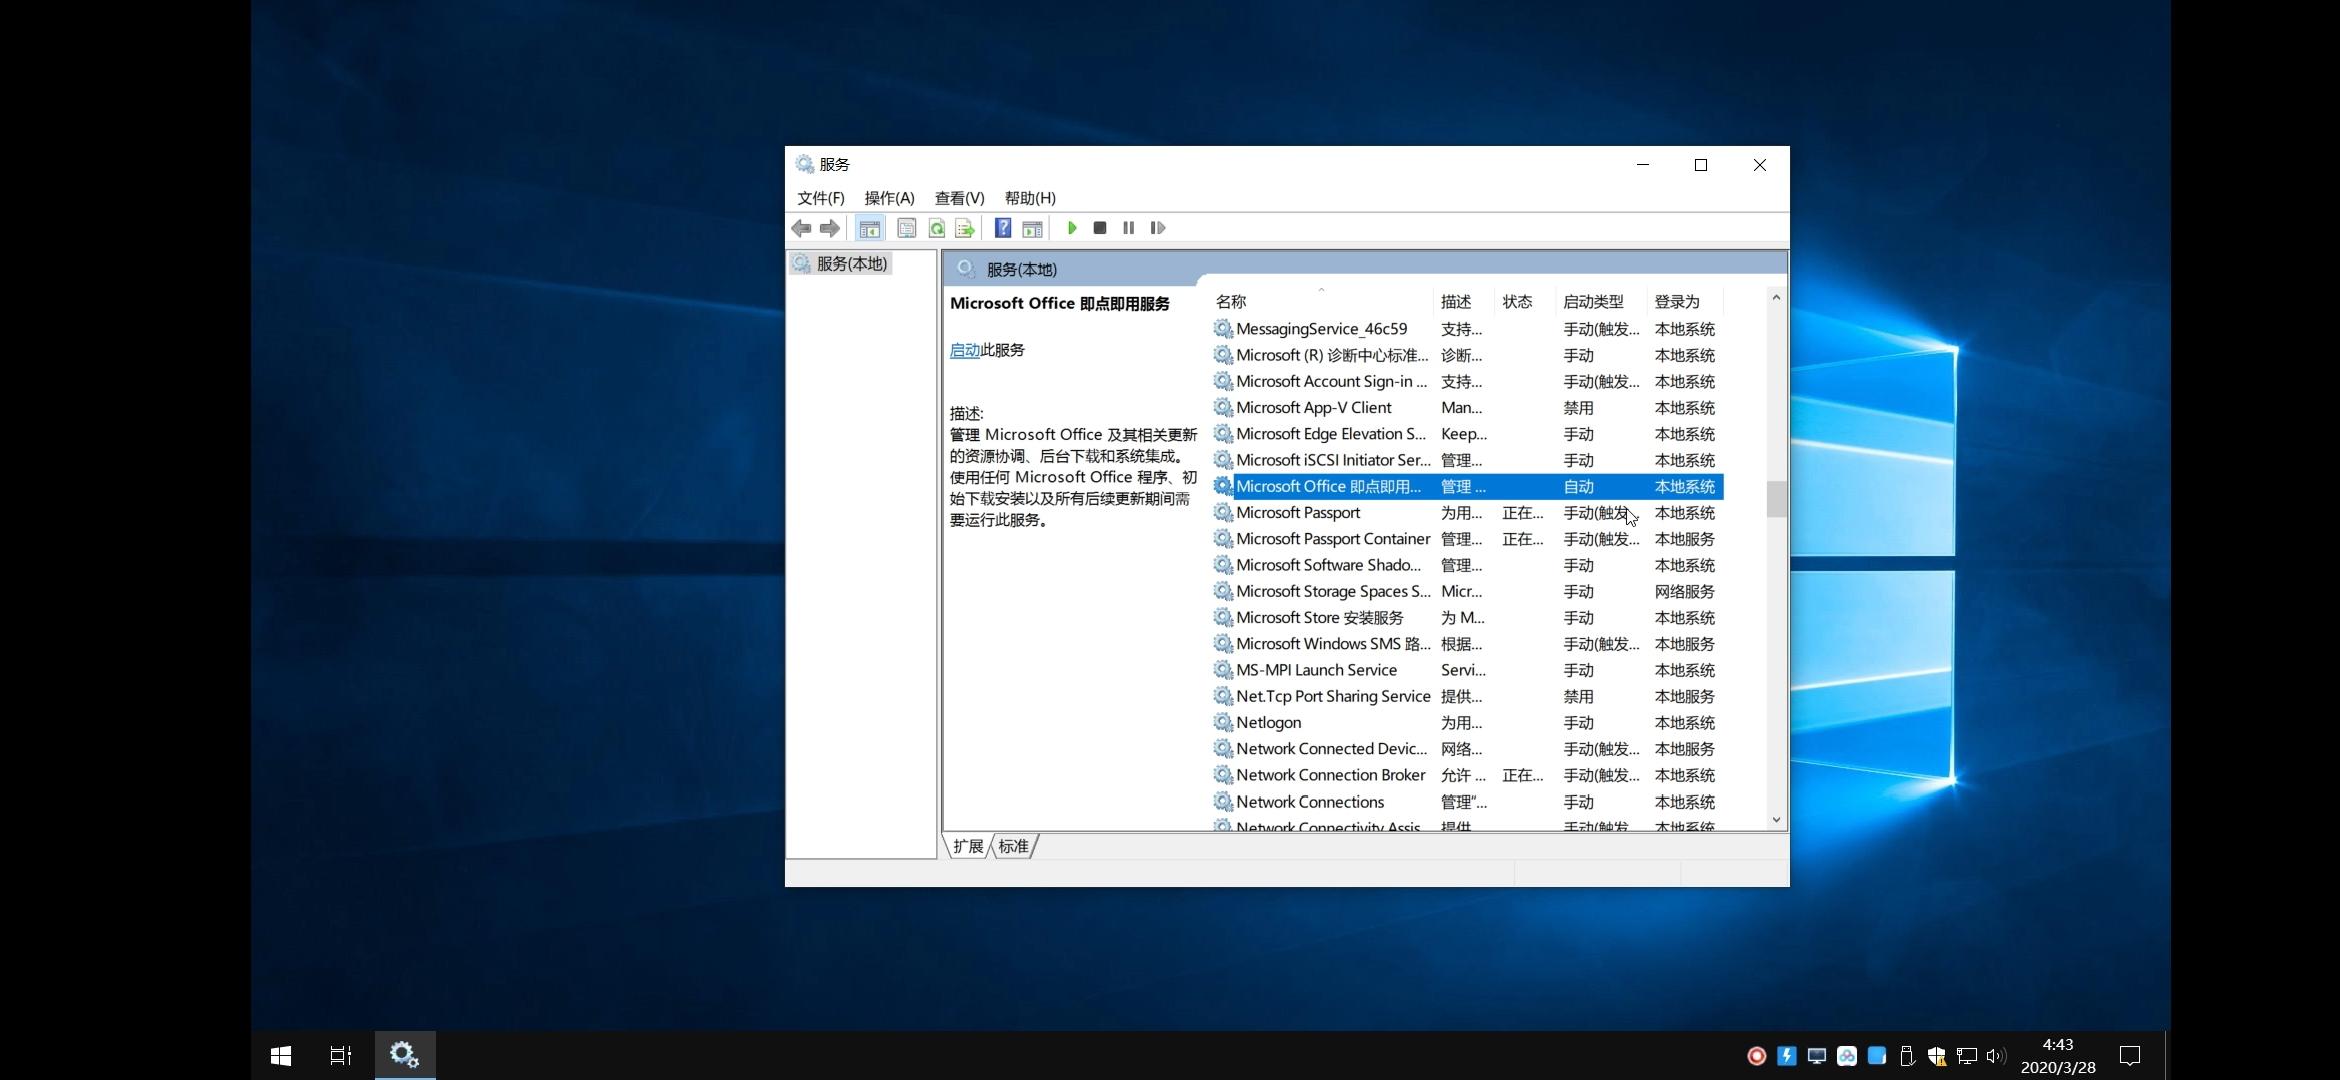The width and height of the screenshot is (2340, 1080).
Task: Sort by the 名称 column header
Action: click(x=1321, y=302)
